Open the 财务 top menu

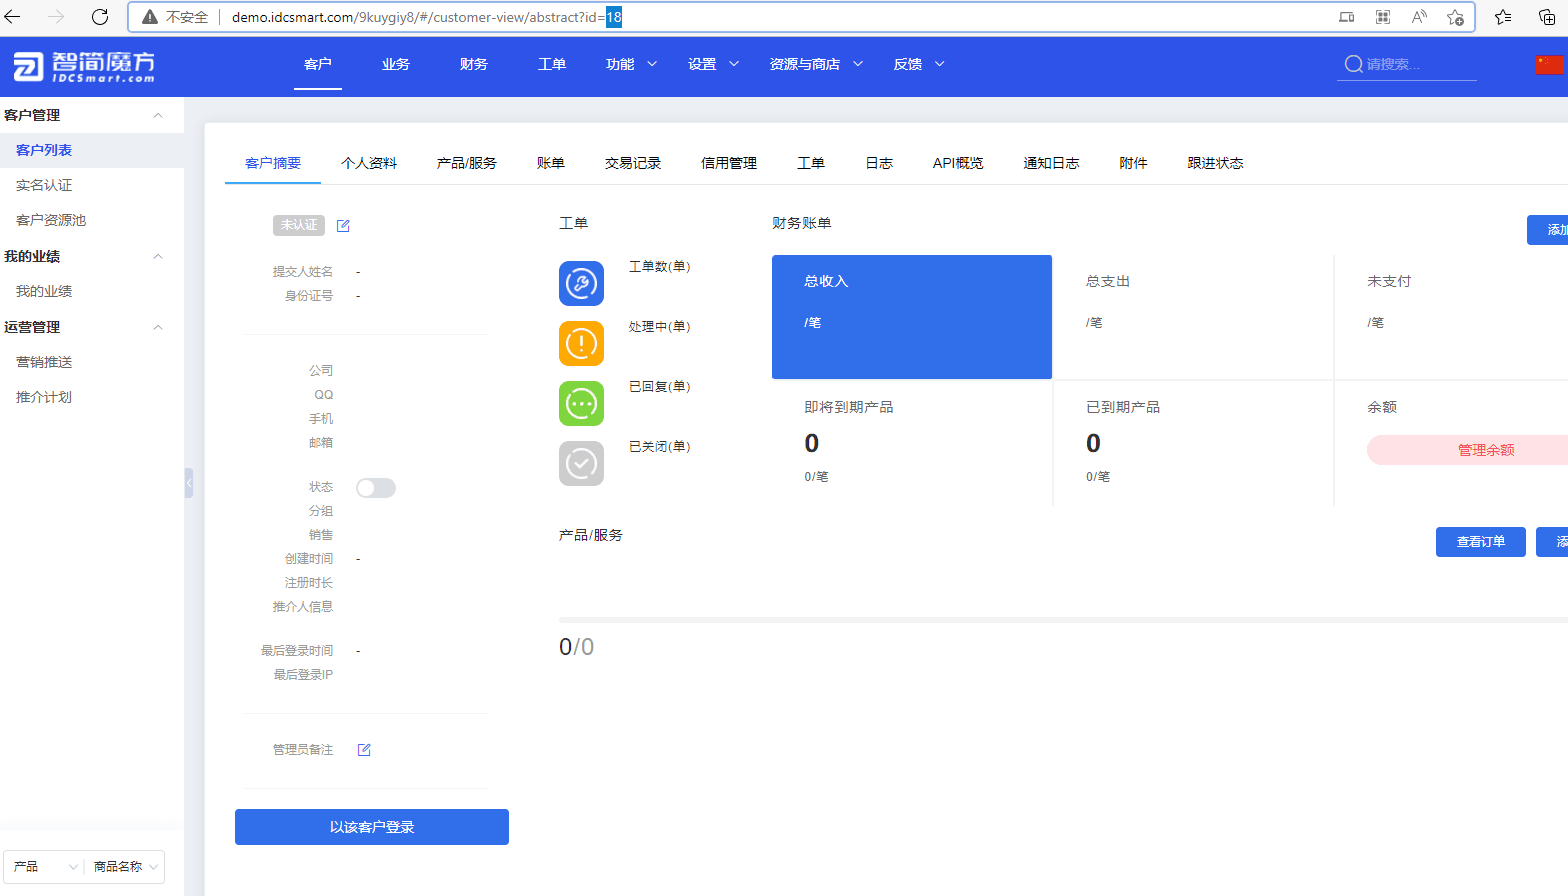pos(474,64)
